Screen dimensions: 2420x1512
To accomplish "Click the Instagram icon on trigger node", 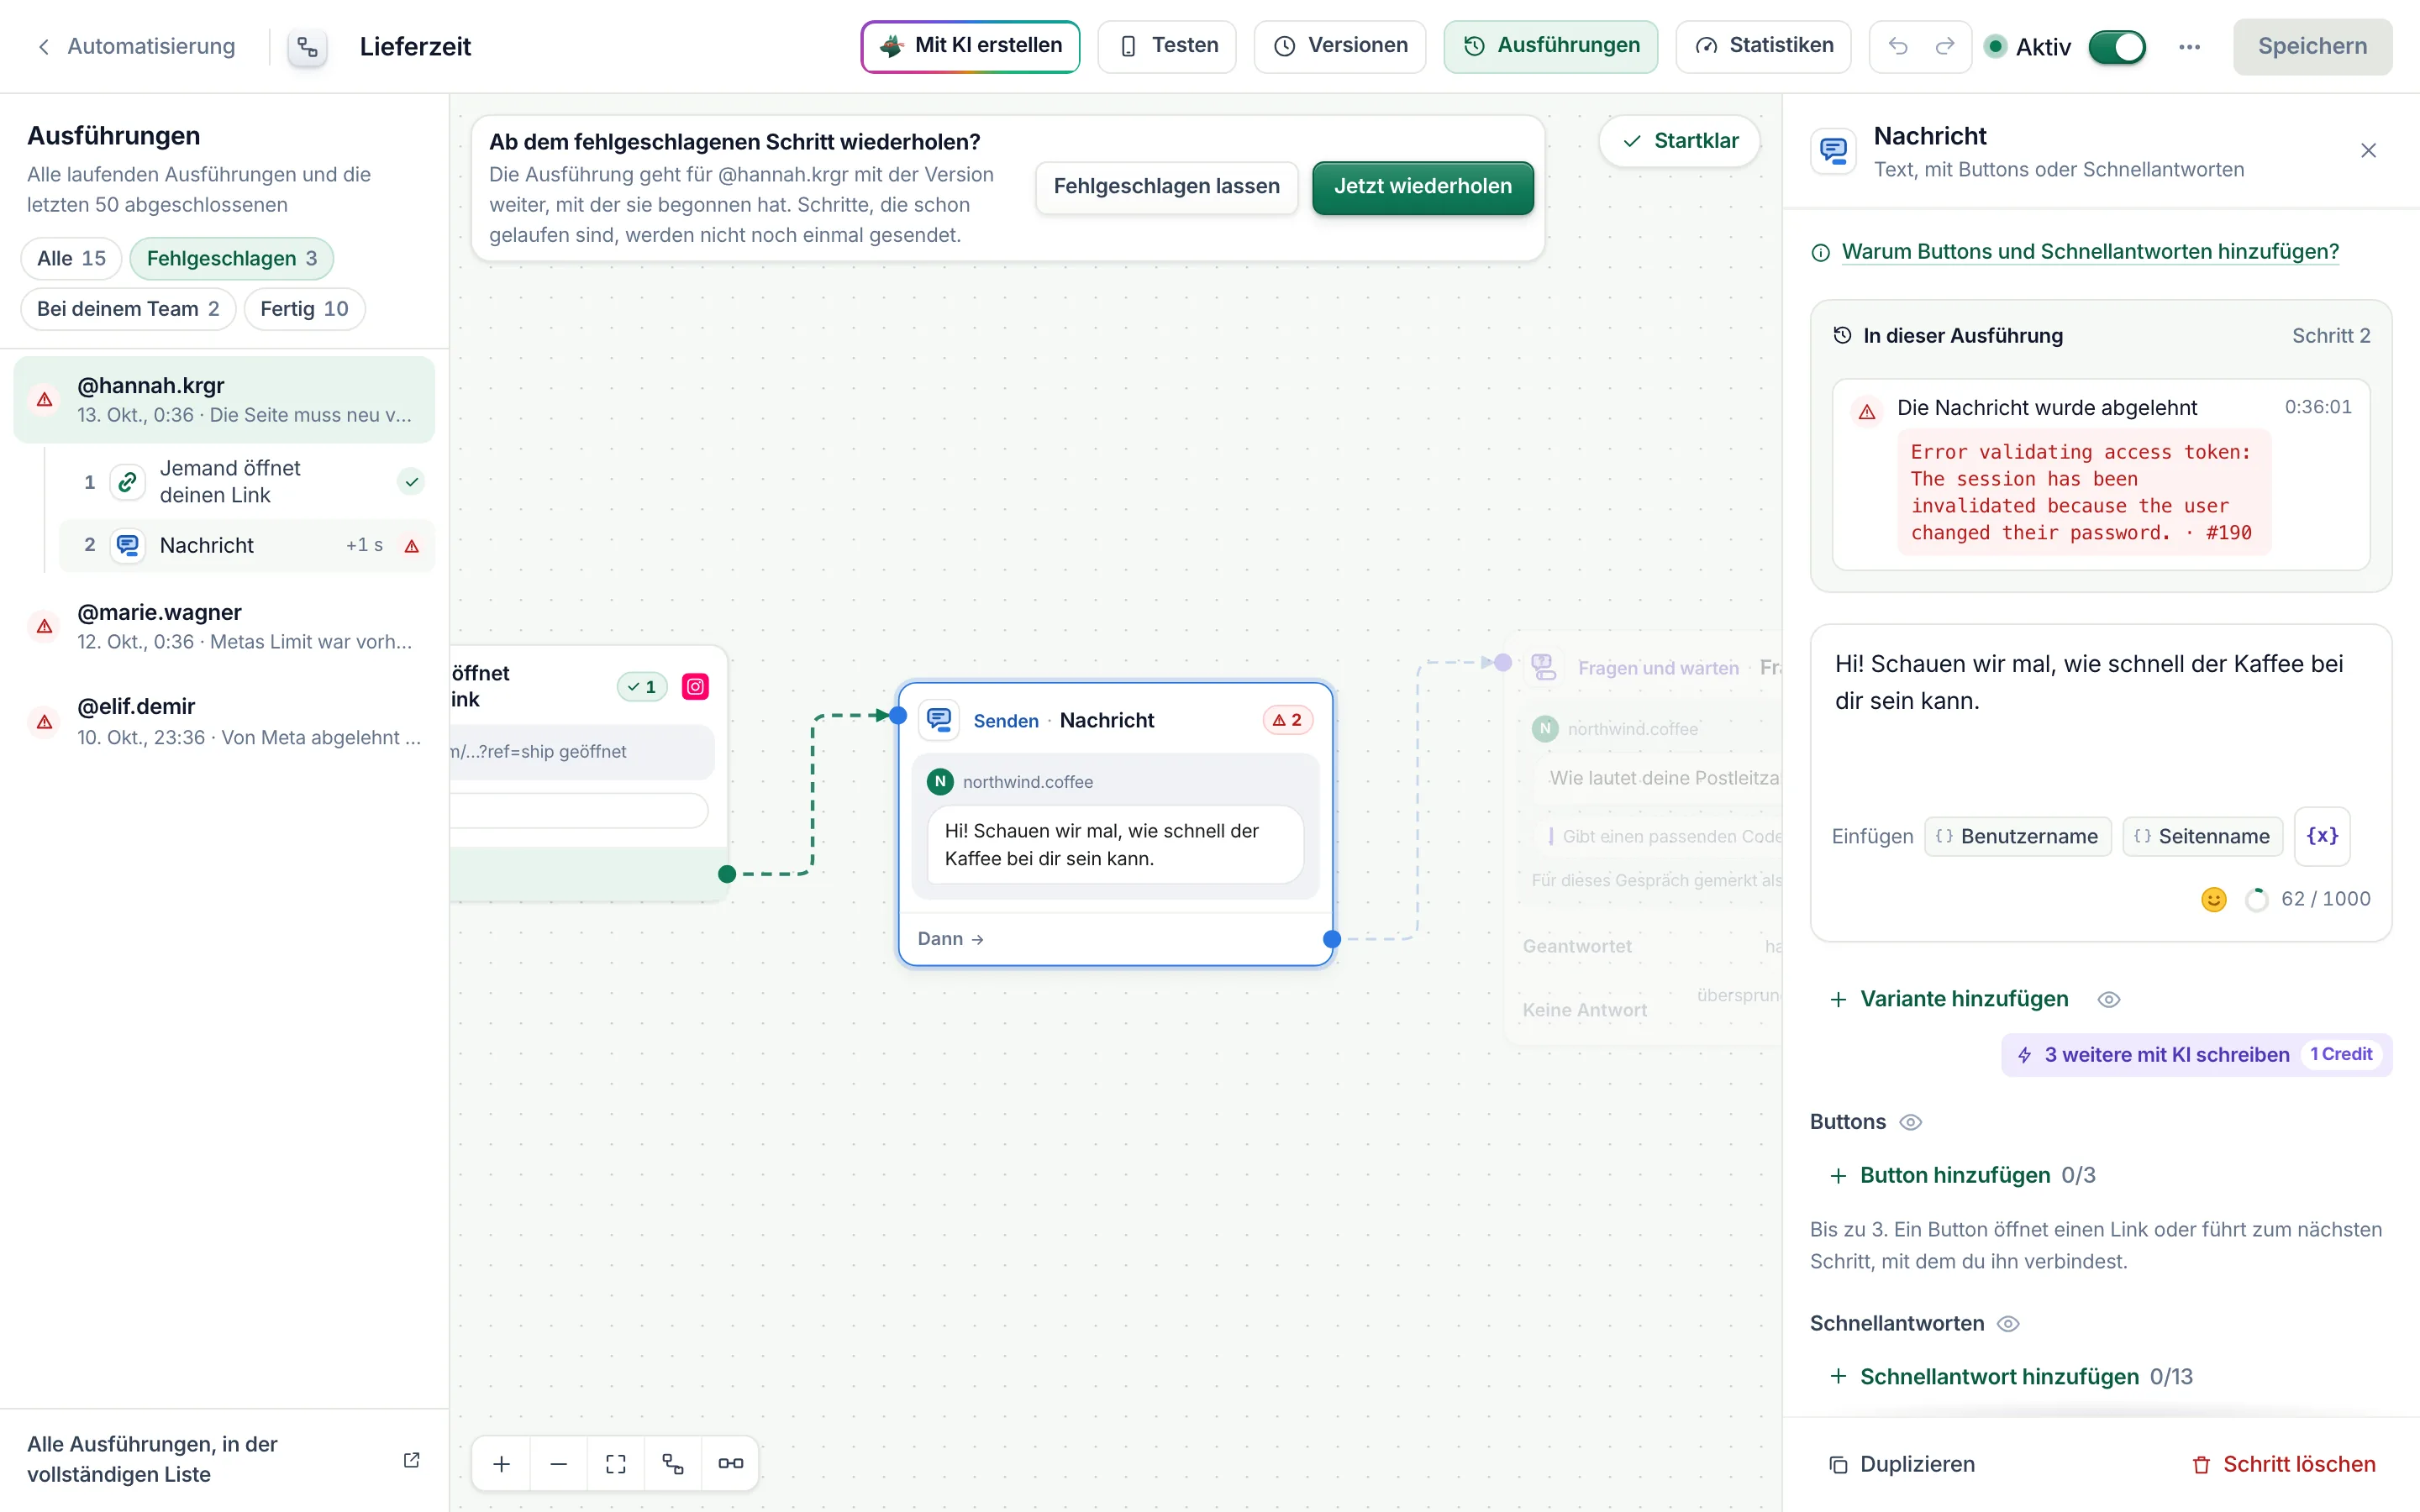I will click(695, 687).
